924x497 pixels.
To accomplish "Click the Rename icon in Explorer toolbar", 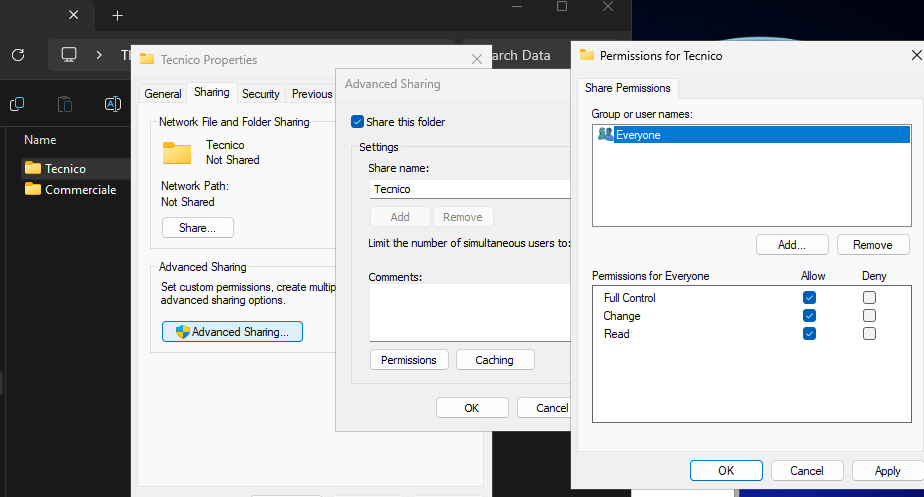I will pos(112,104).
